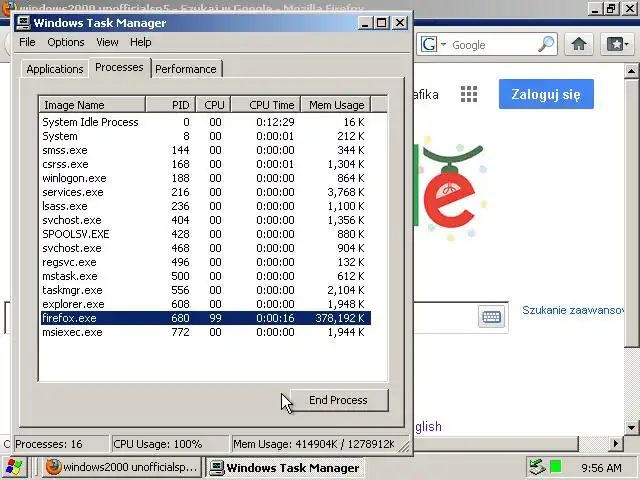Screen dimensions: 640x480
Task: Open the Google apps grid icon
Action: (469, 94)
